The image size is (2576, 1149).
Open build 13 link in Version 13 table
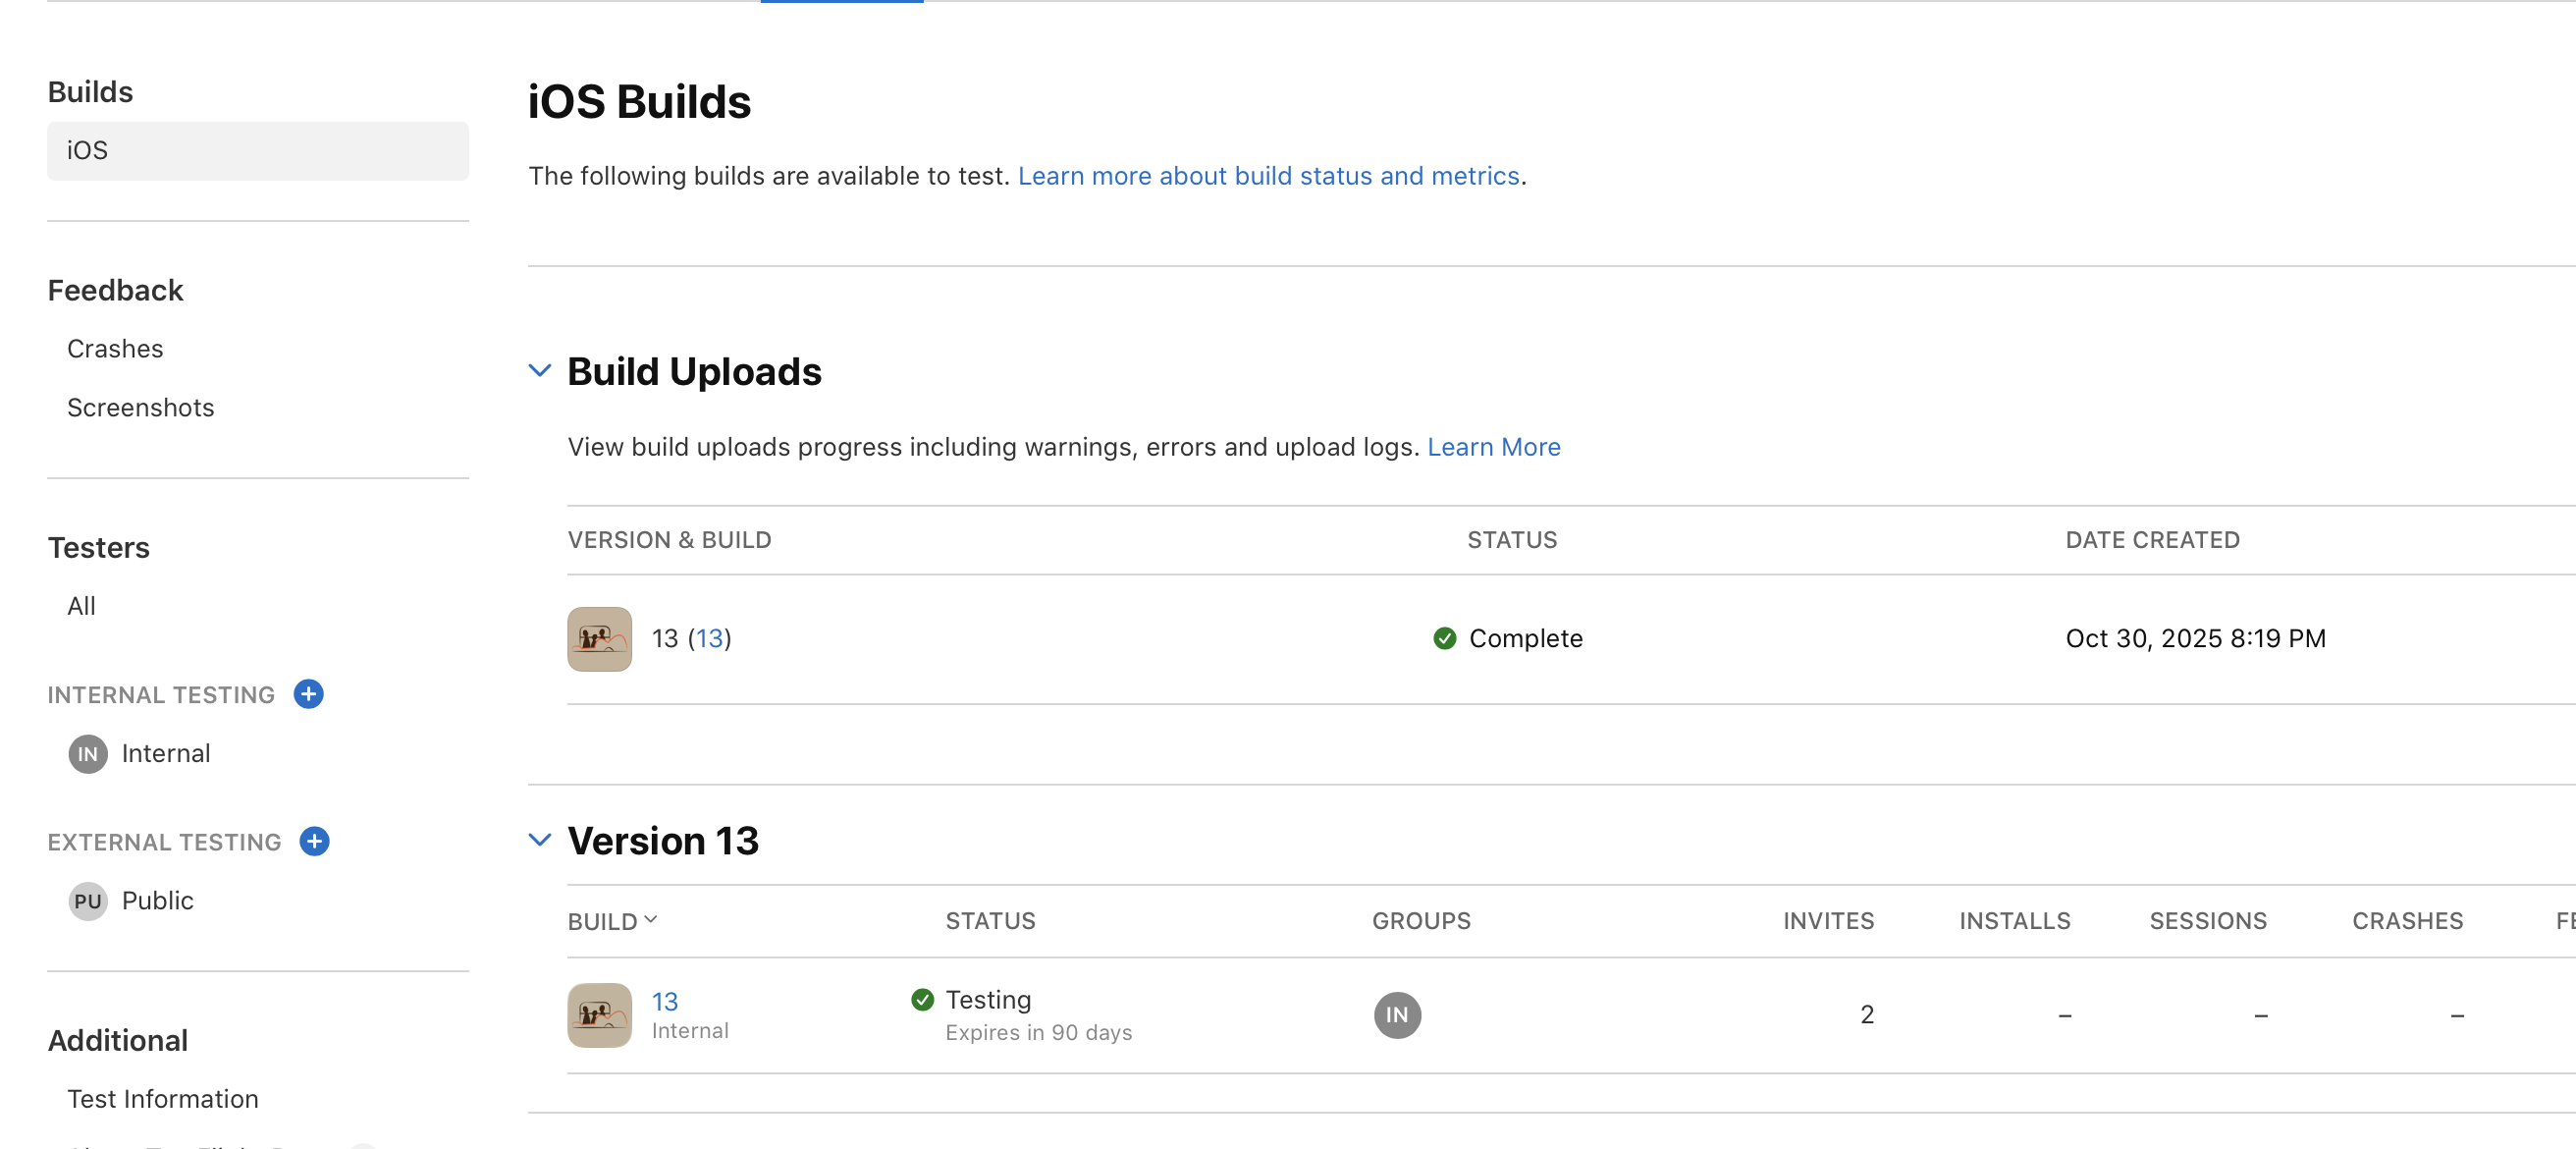[x=664, y=1000]
